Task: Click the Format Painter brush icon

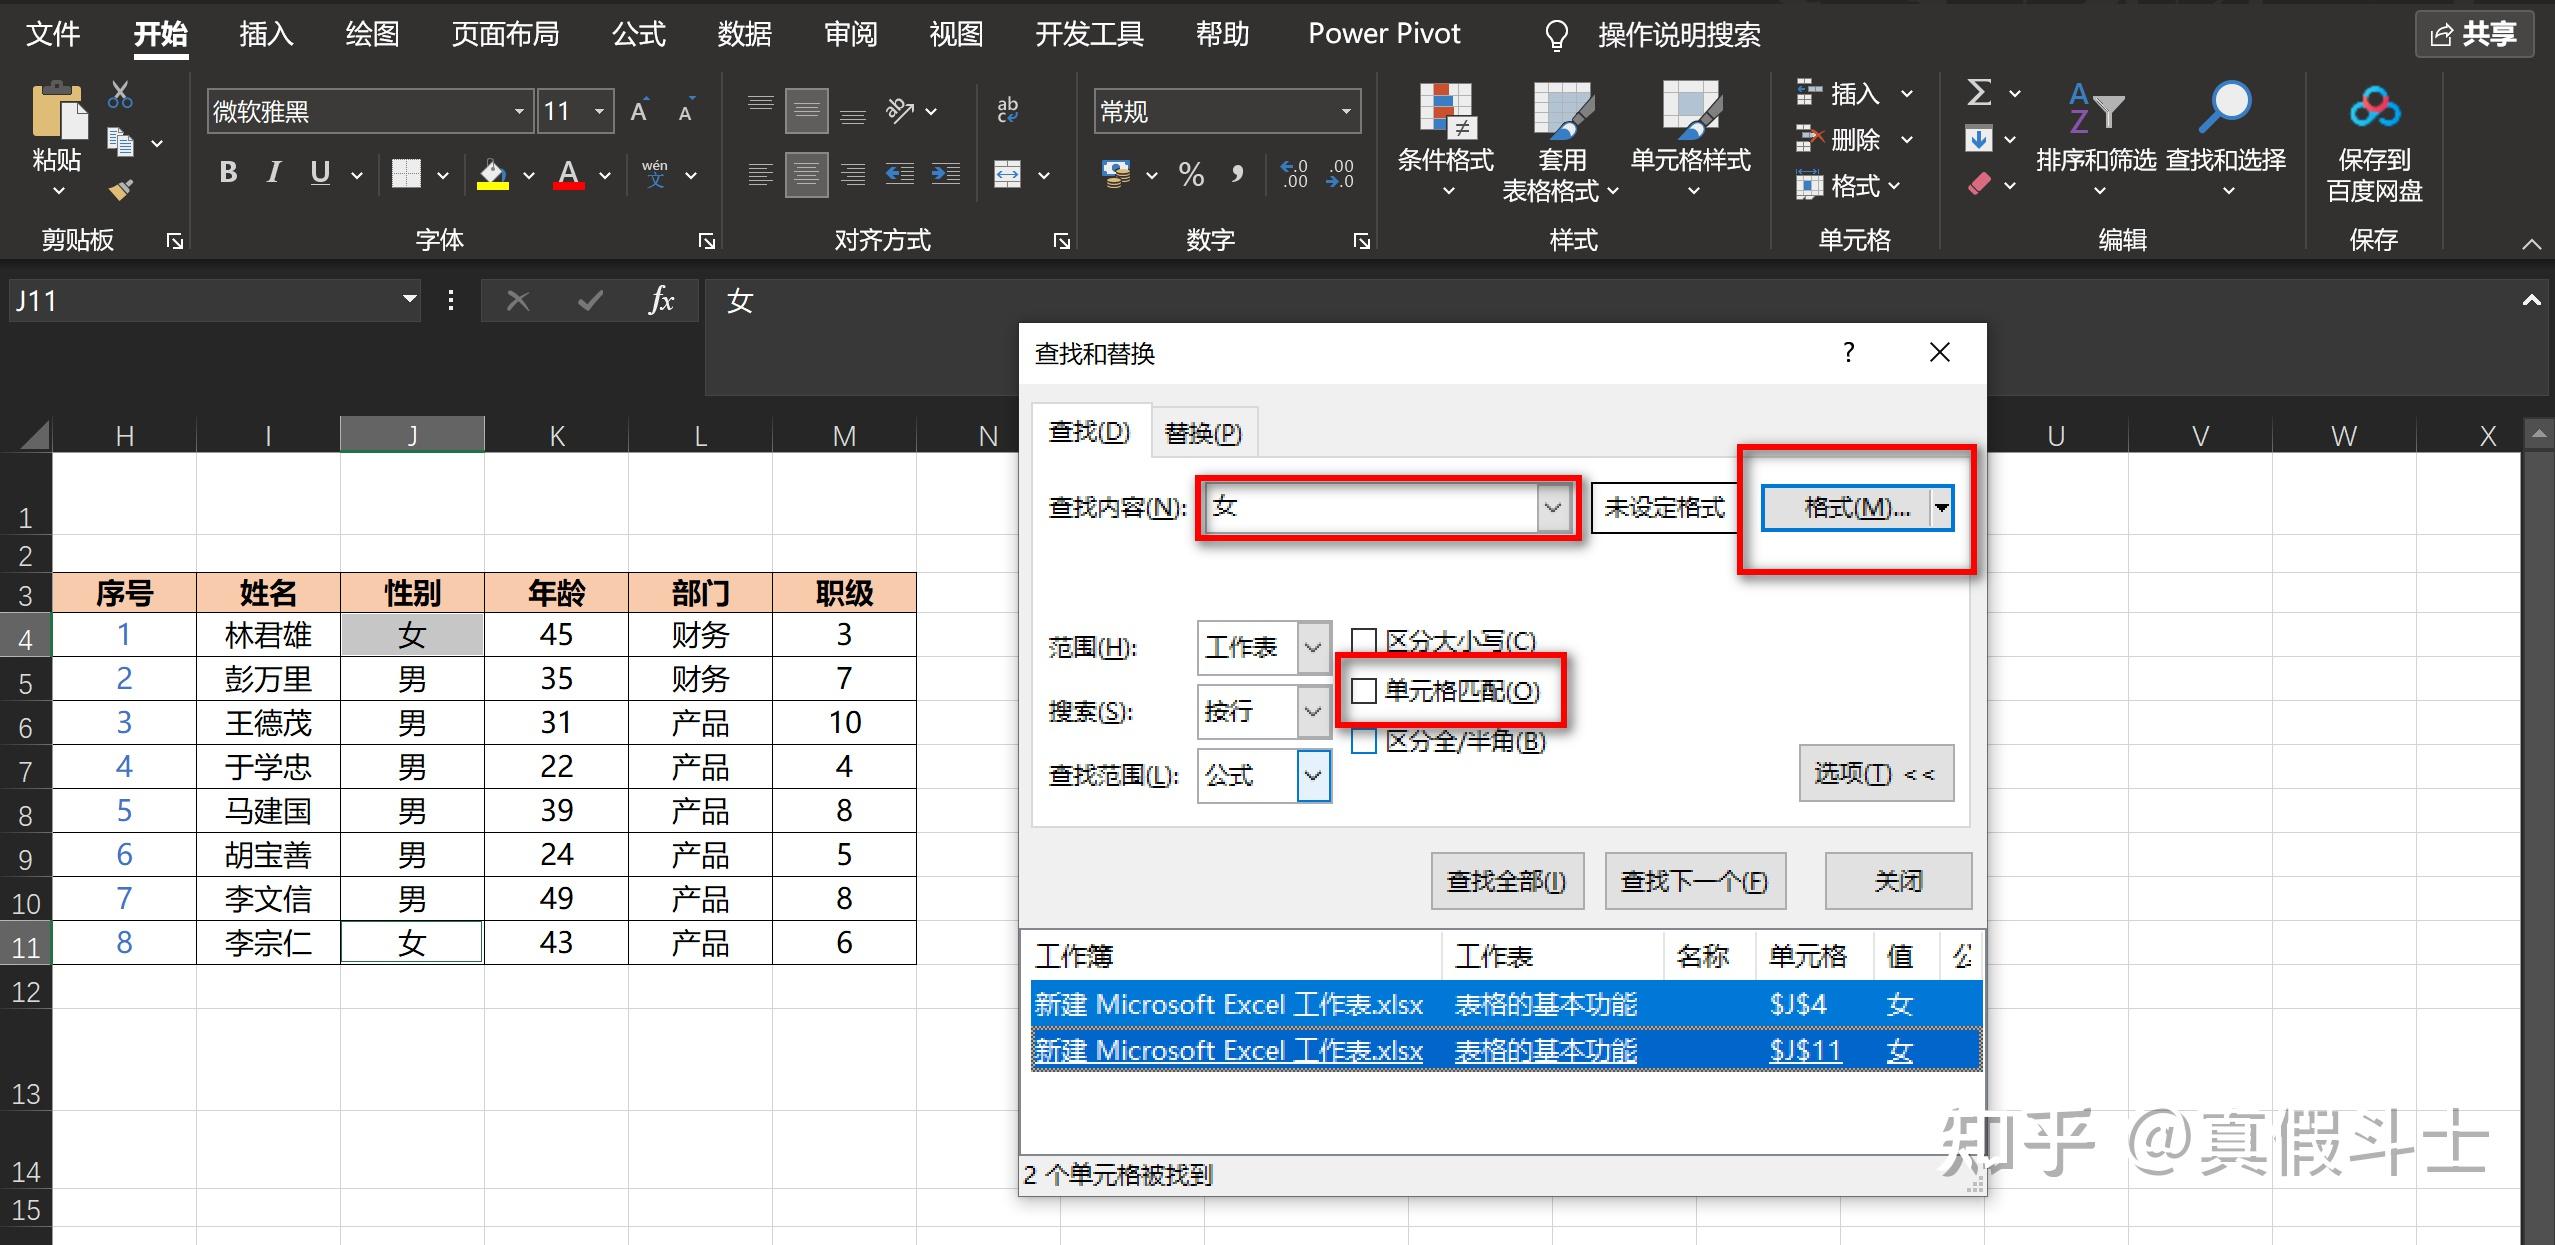Action: (x=121, y=188)
